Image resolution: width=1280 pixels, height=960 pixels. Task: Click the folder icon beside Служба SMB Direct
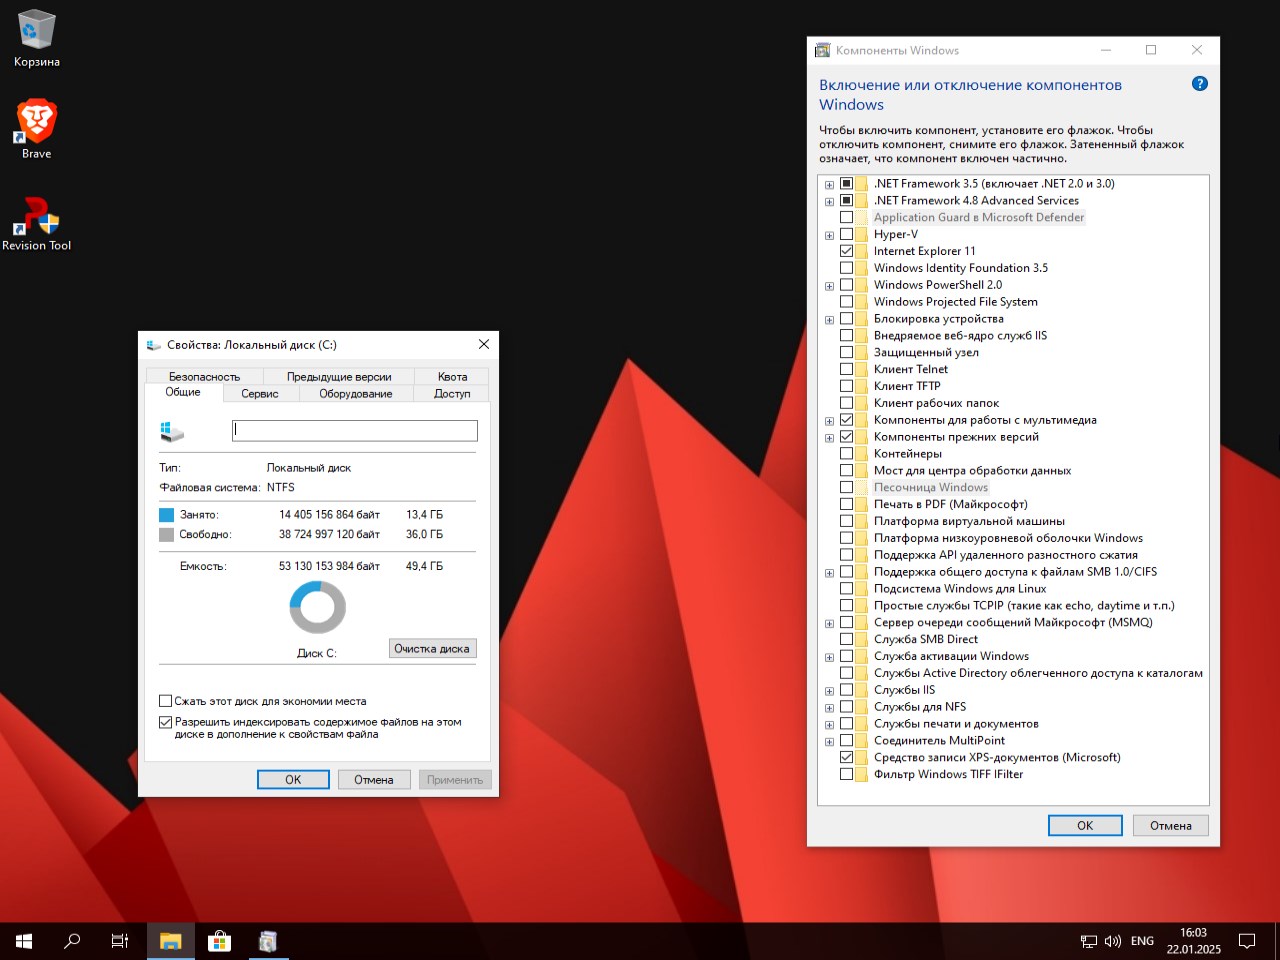(862, 639)
